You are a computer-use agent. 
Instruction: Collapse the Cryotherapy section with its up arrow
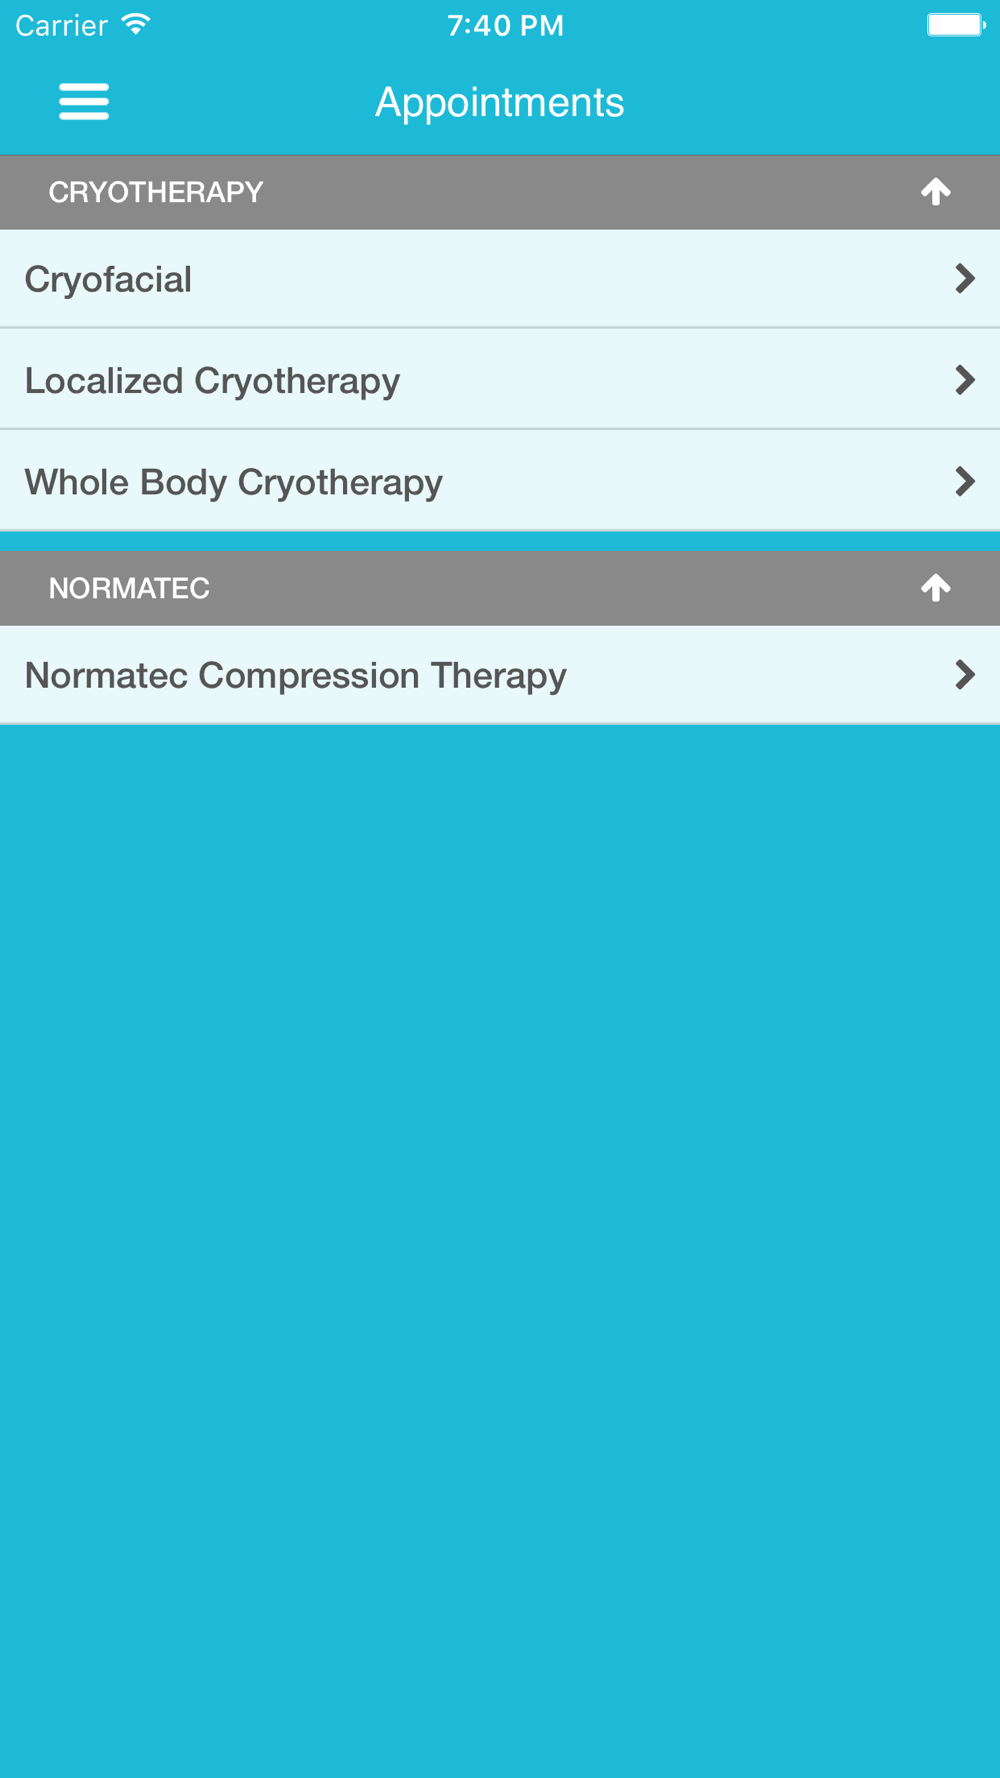coord(936,192)
